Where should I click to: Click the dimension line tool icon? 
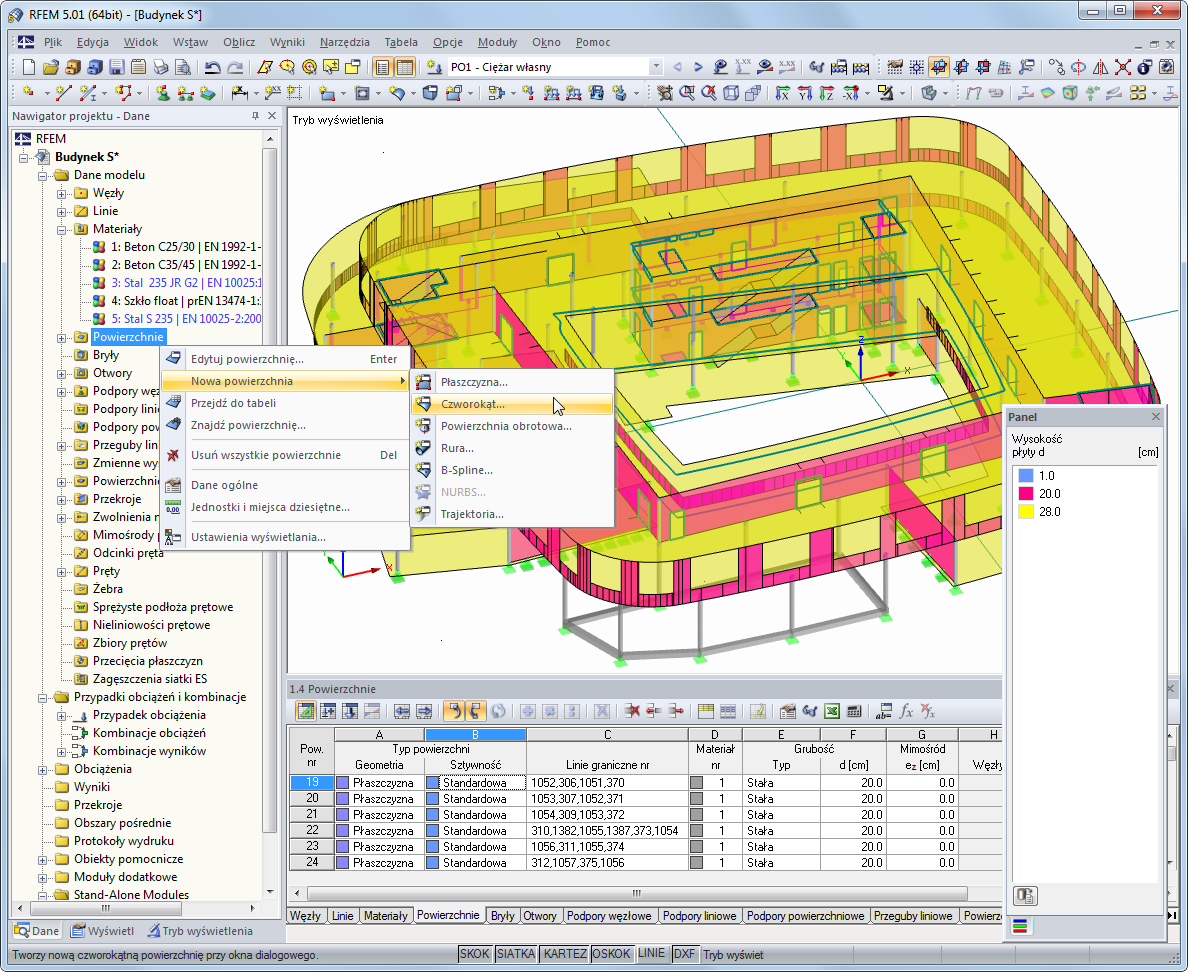[x=240, y=93]
